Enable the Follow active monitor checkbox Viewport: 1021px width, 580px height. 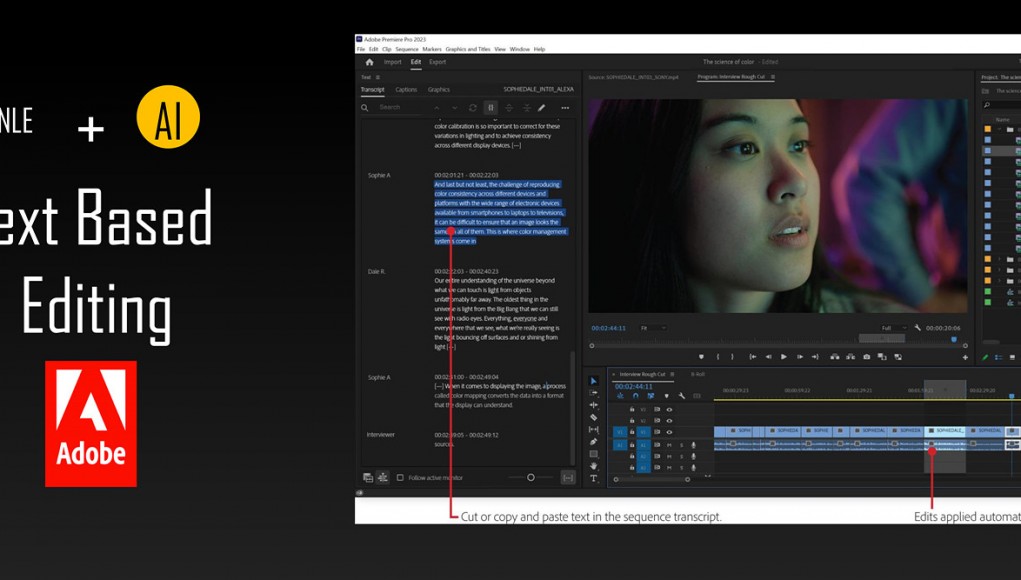click(400, 478)
